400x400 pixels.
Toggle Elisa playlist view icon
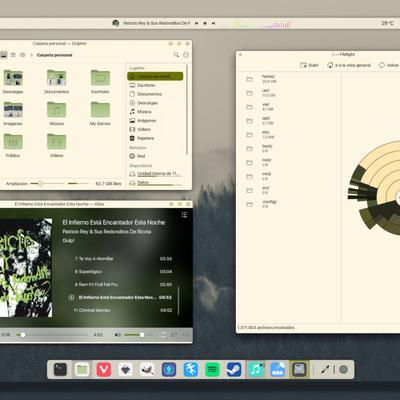pos(184,215)
